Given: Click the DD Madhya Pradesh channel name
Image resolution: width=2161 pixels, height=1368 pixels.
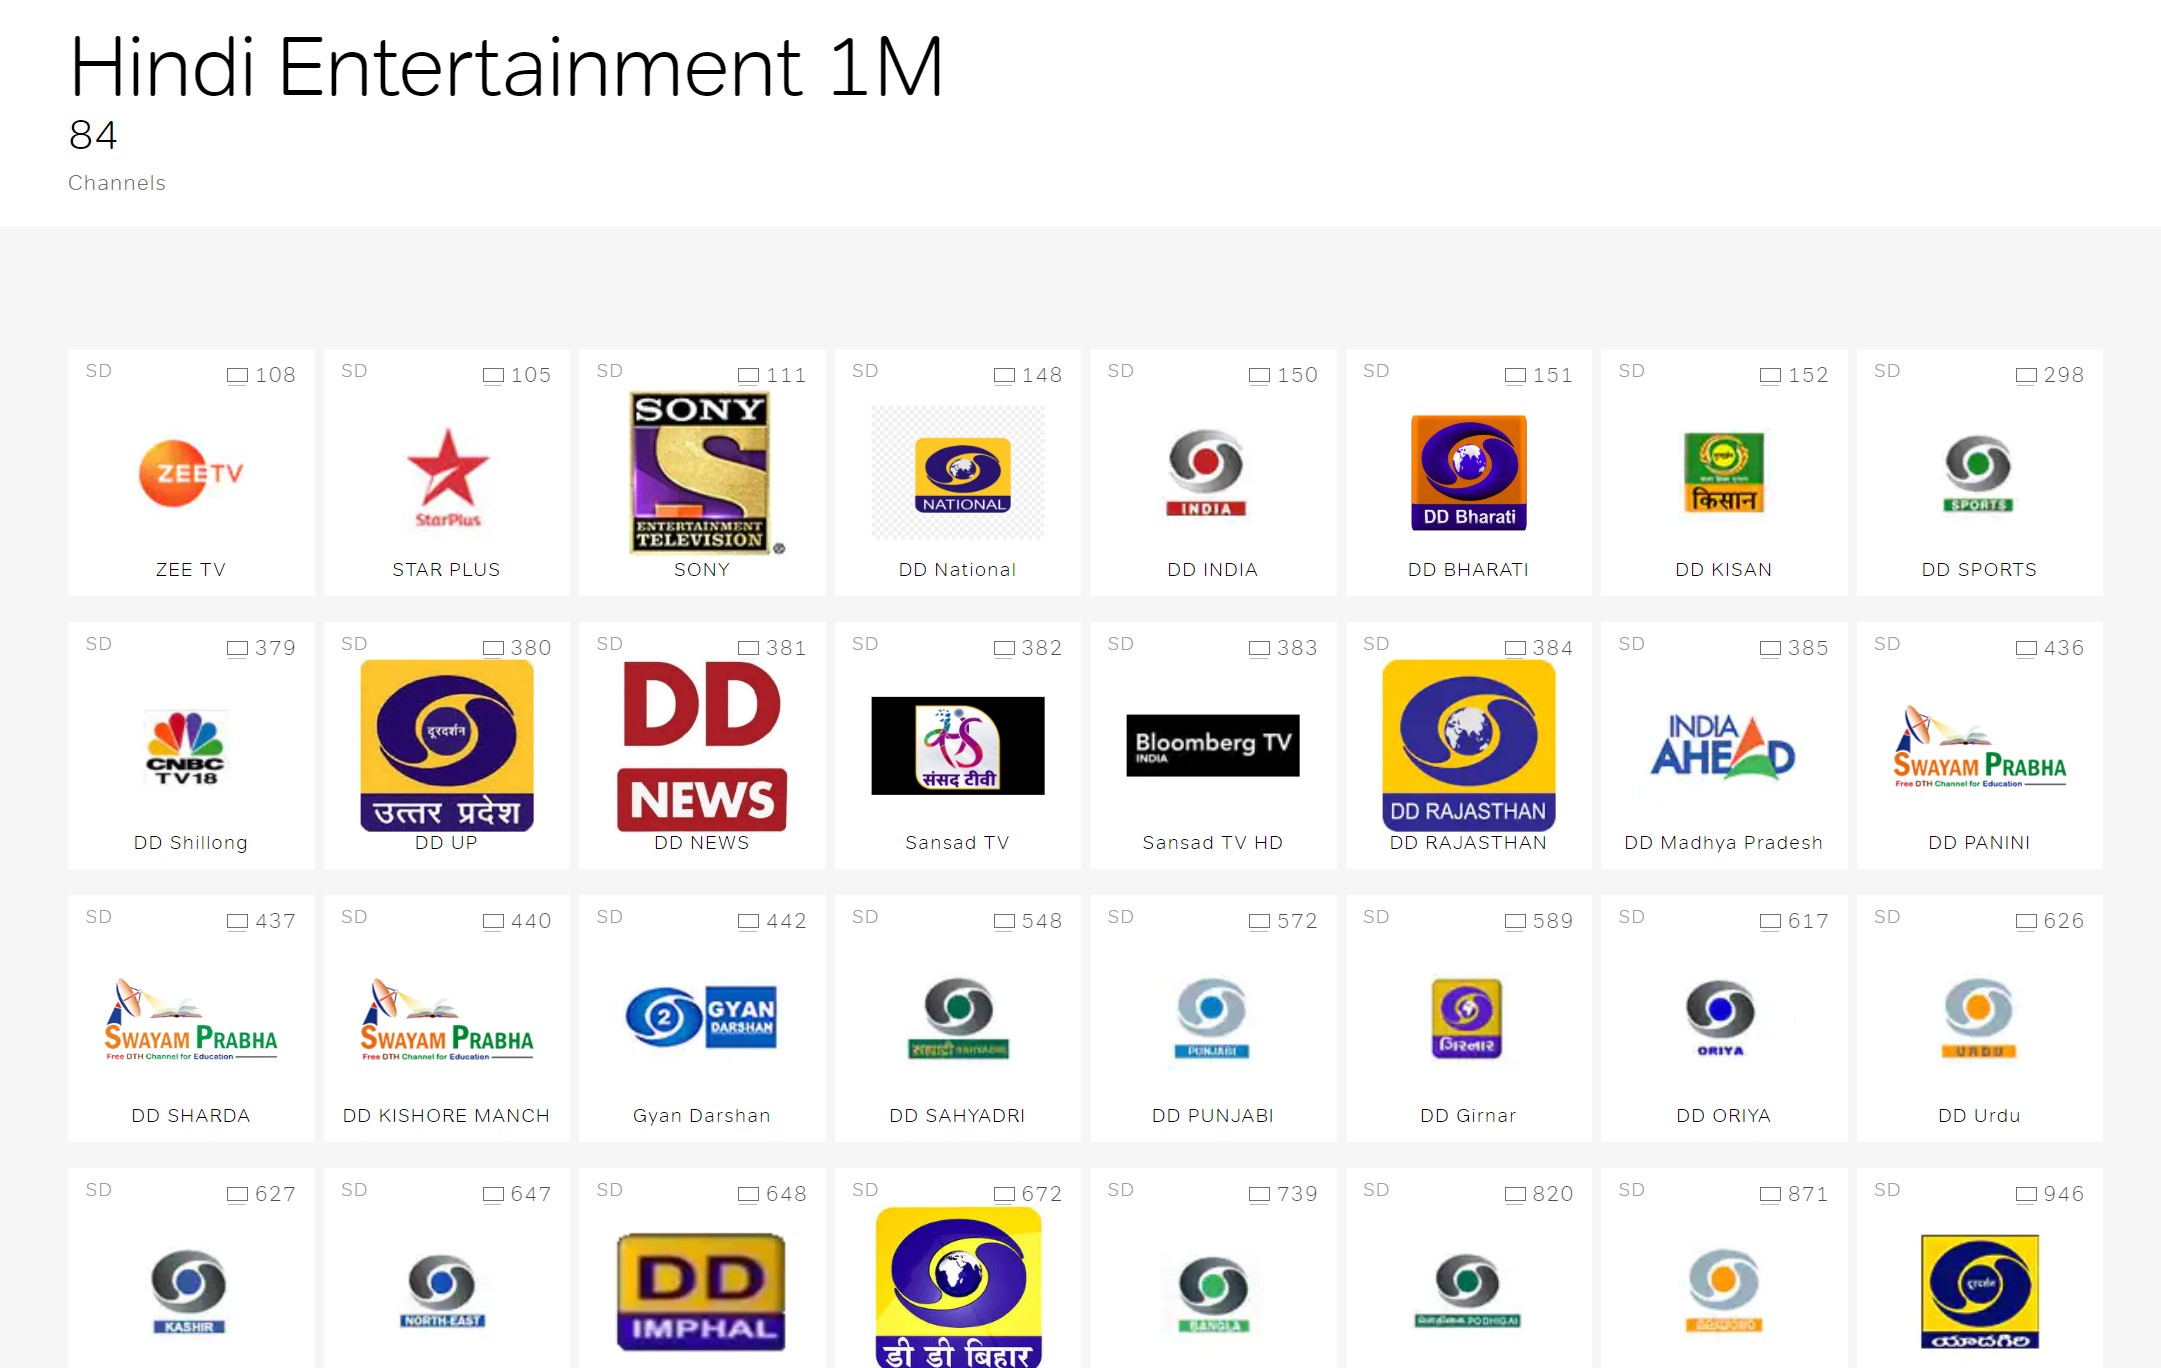Looking at the screenshot, I should [x=1723, y=842].
